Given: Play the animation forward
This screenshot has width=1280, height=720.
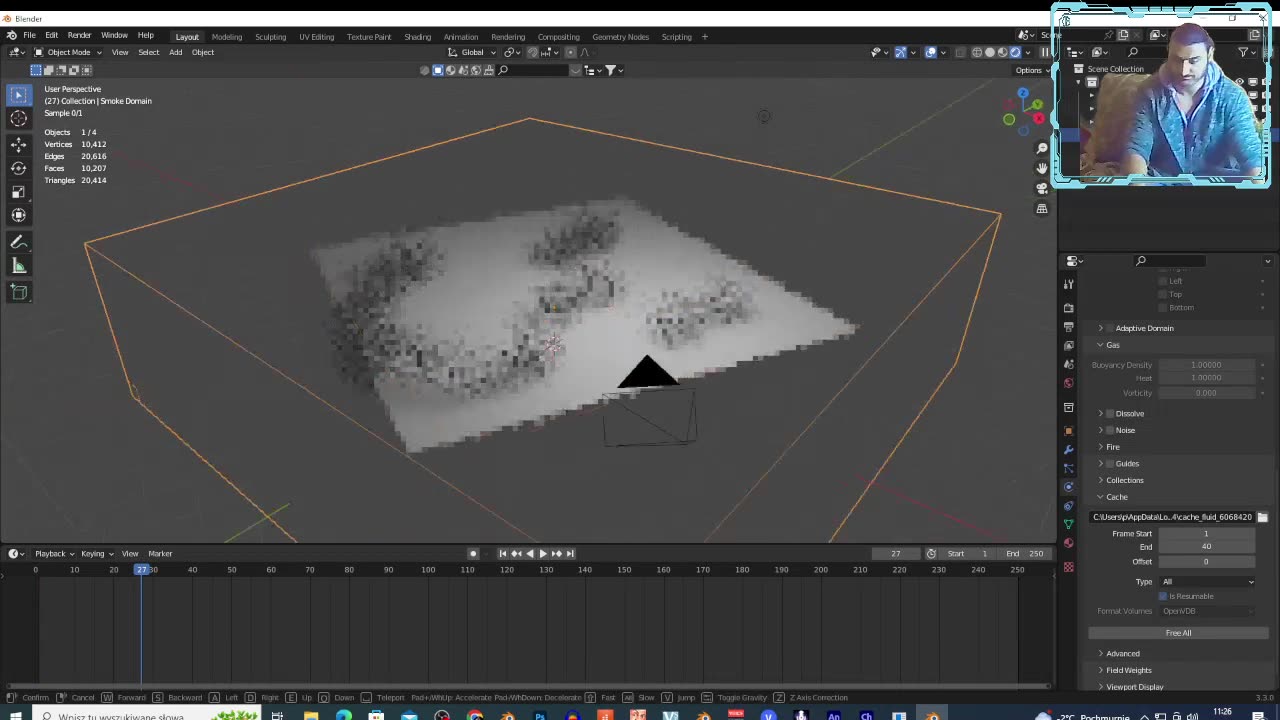Looking at the screenshot, I should tap(542, 553).
